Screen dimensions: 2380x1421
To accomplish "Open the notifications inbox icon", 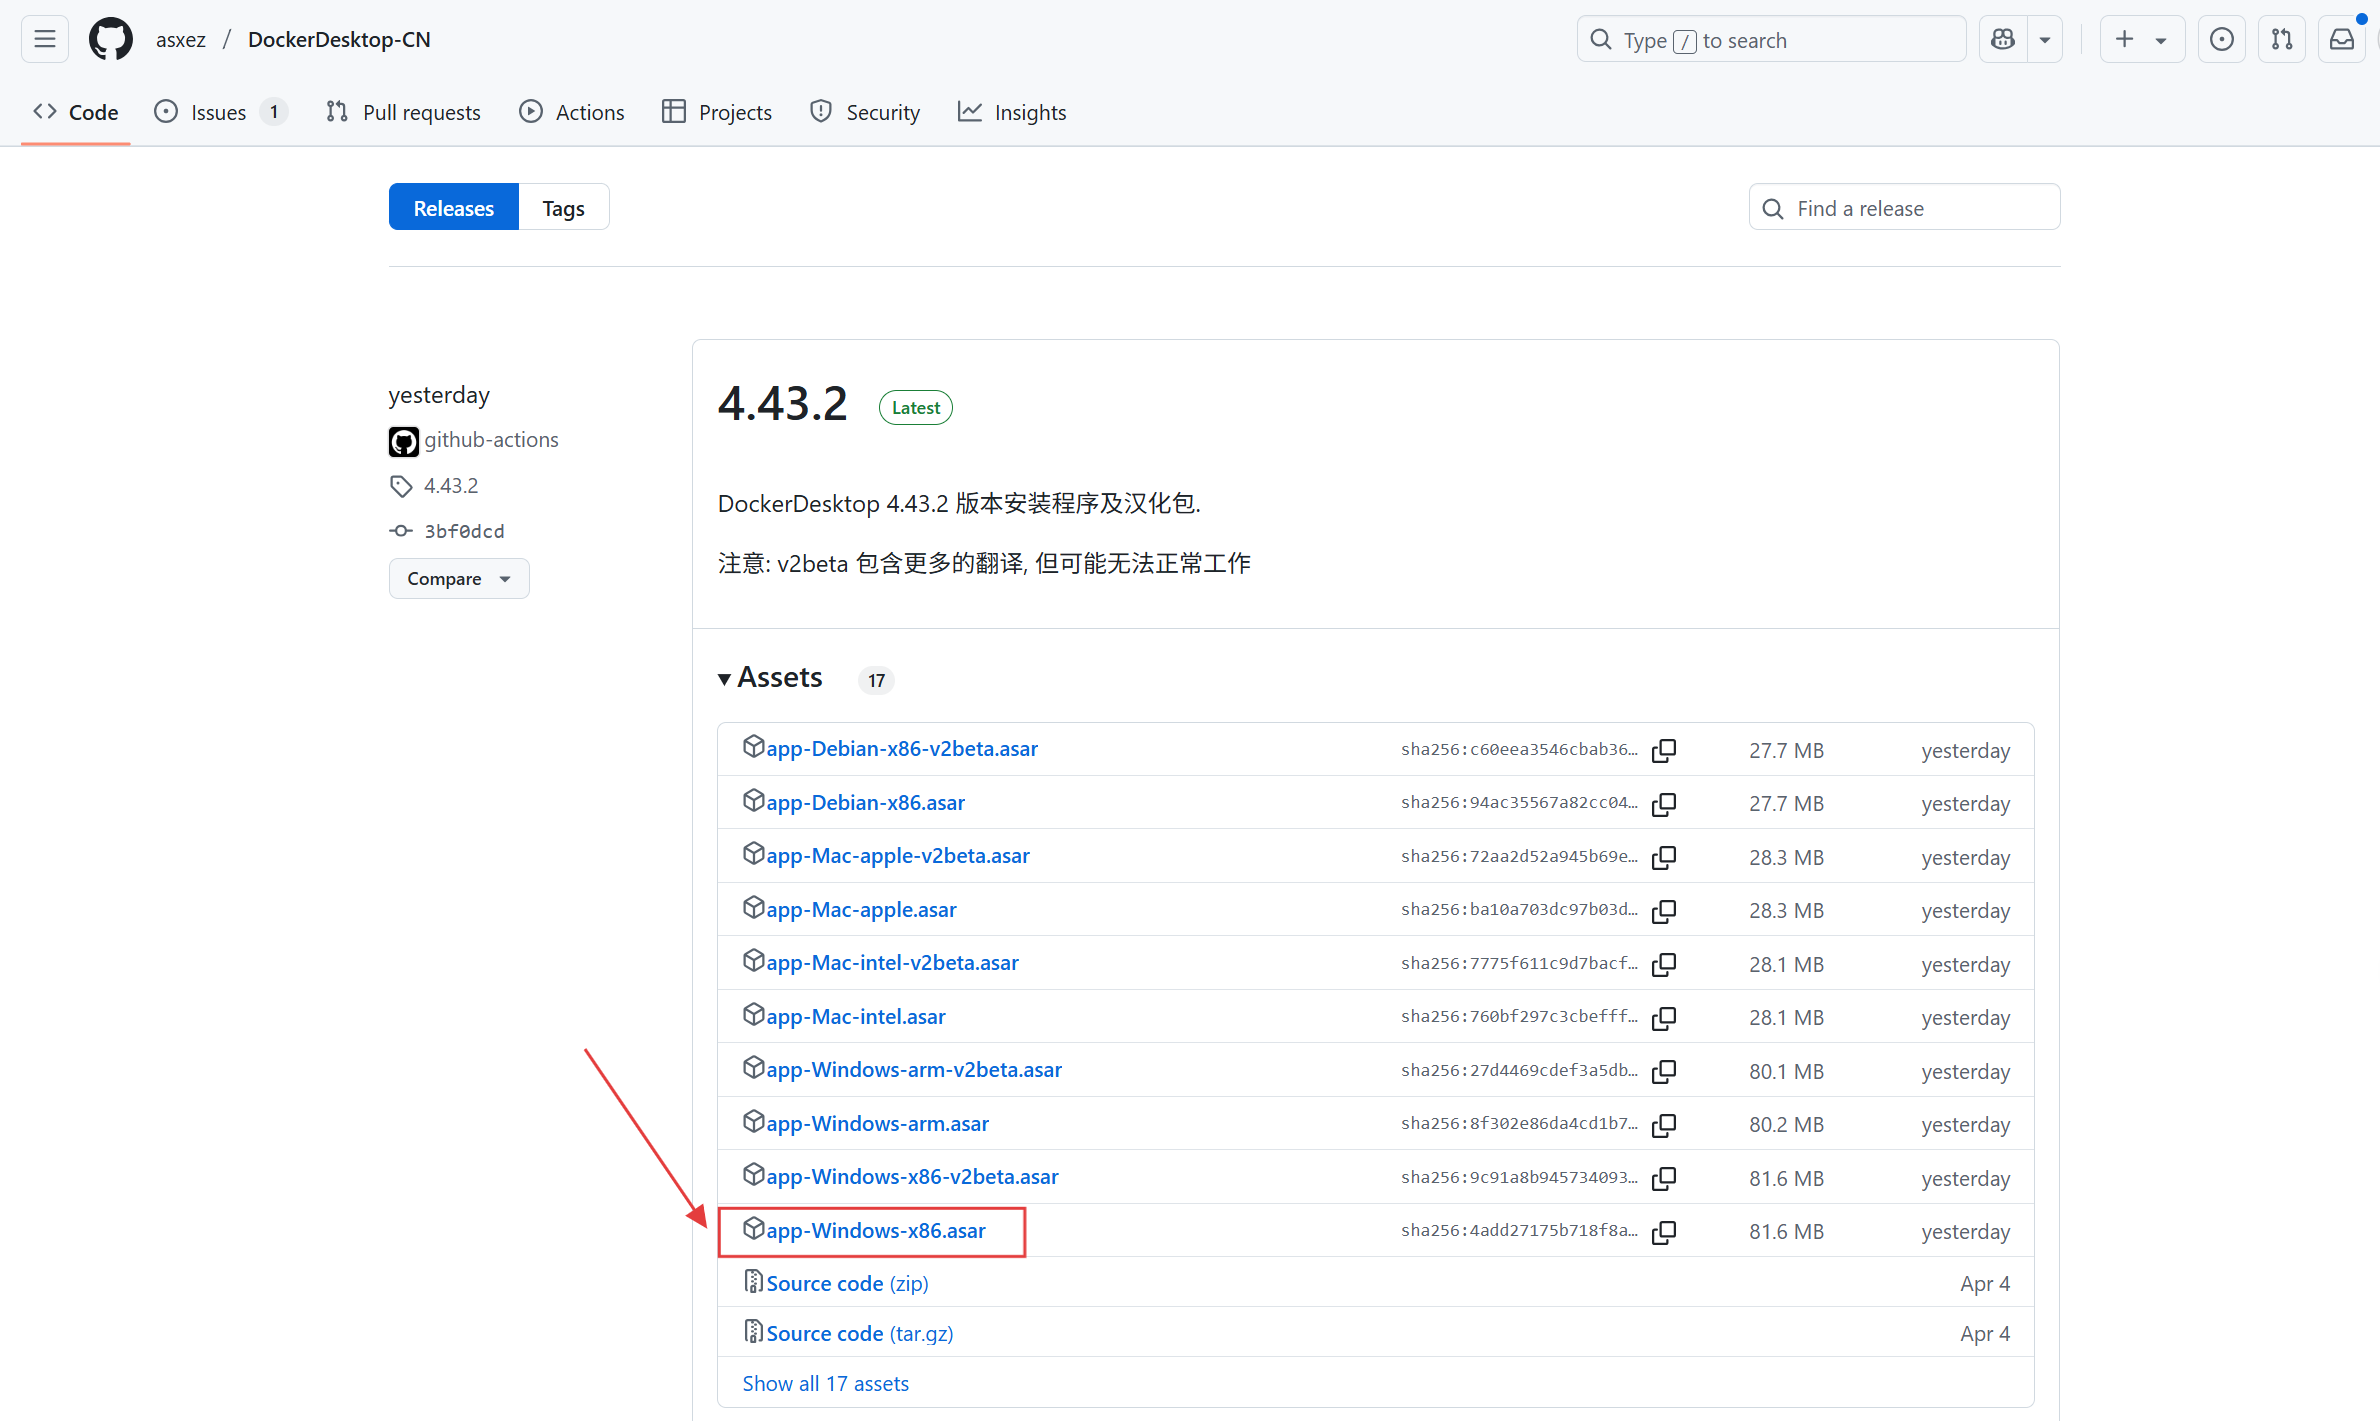I will click(2341, 40).
